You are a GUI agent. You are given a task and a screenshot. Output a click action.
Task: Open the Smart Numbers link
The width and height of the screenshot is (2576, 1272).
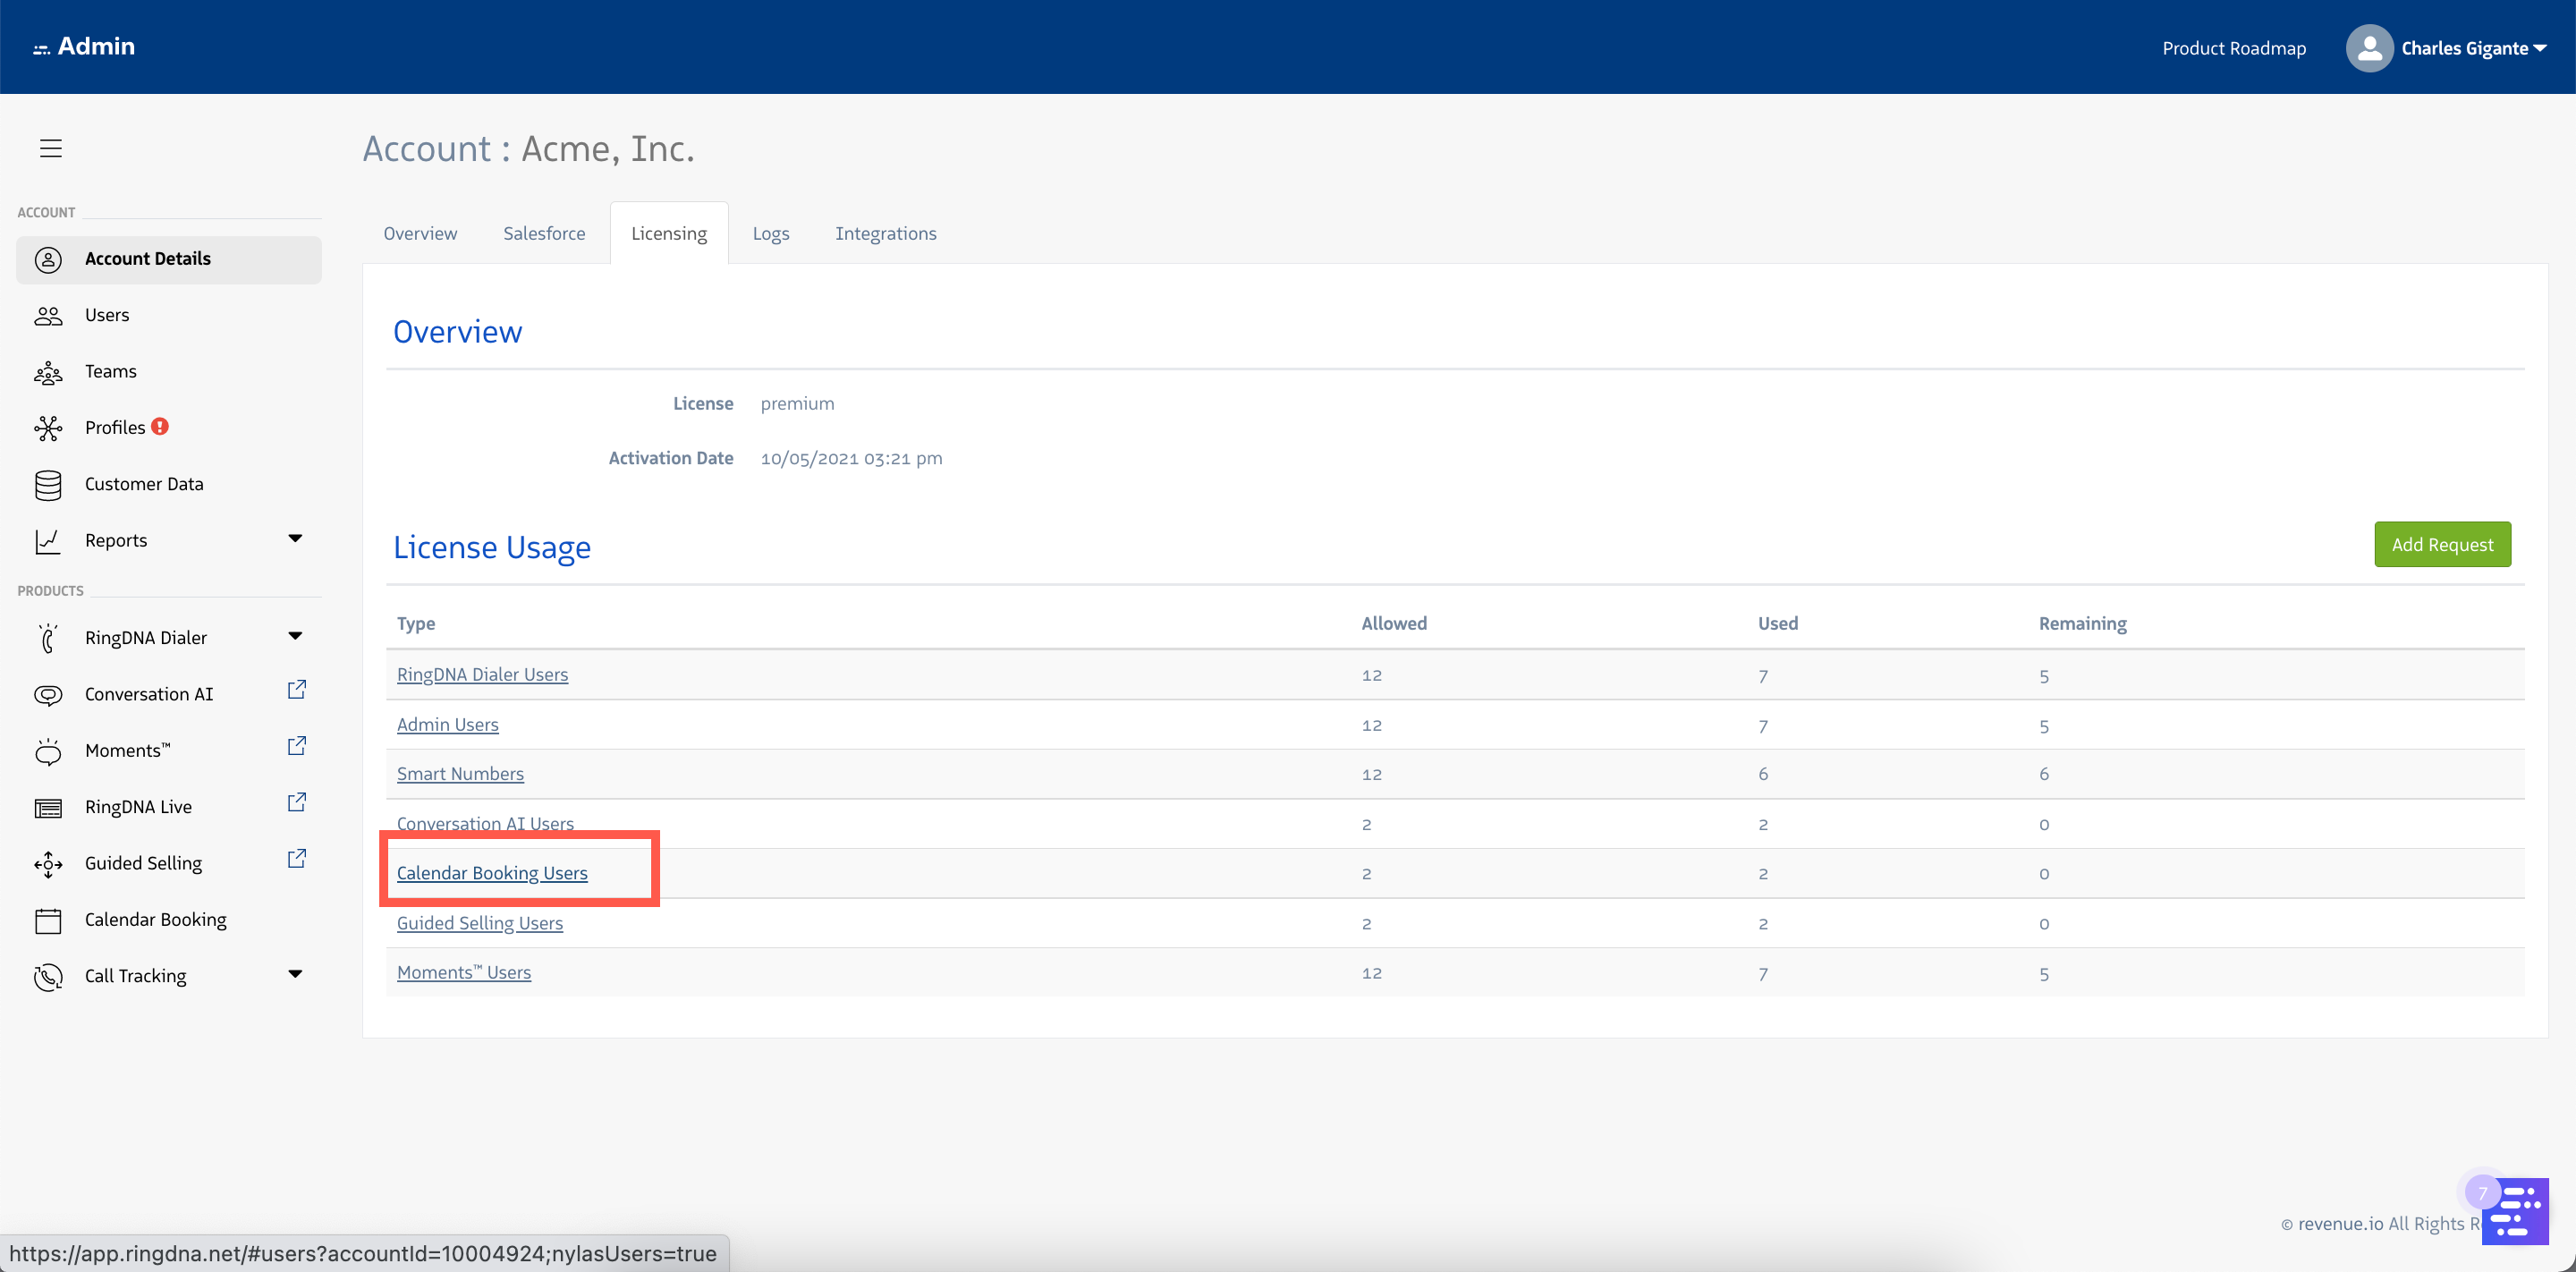coord(460,774)
